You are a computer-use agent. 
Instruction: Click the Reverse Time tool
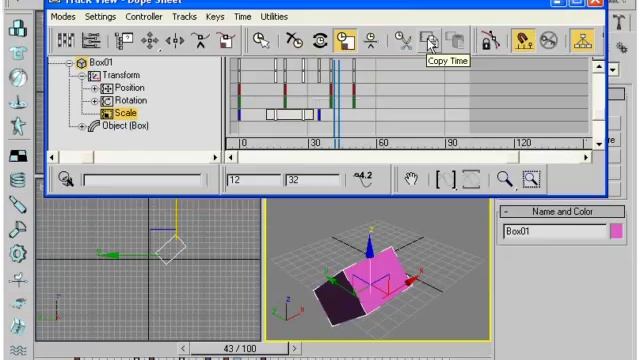tap(320, 40)
